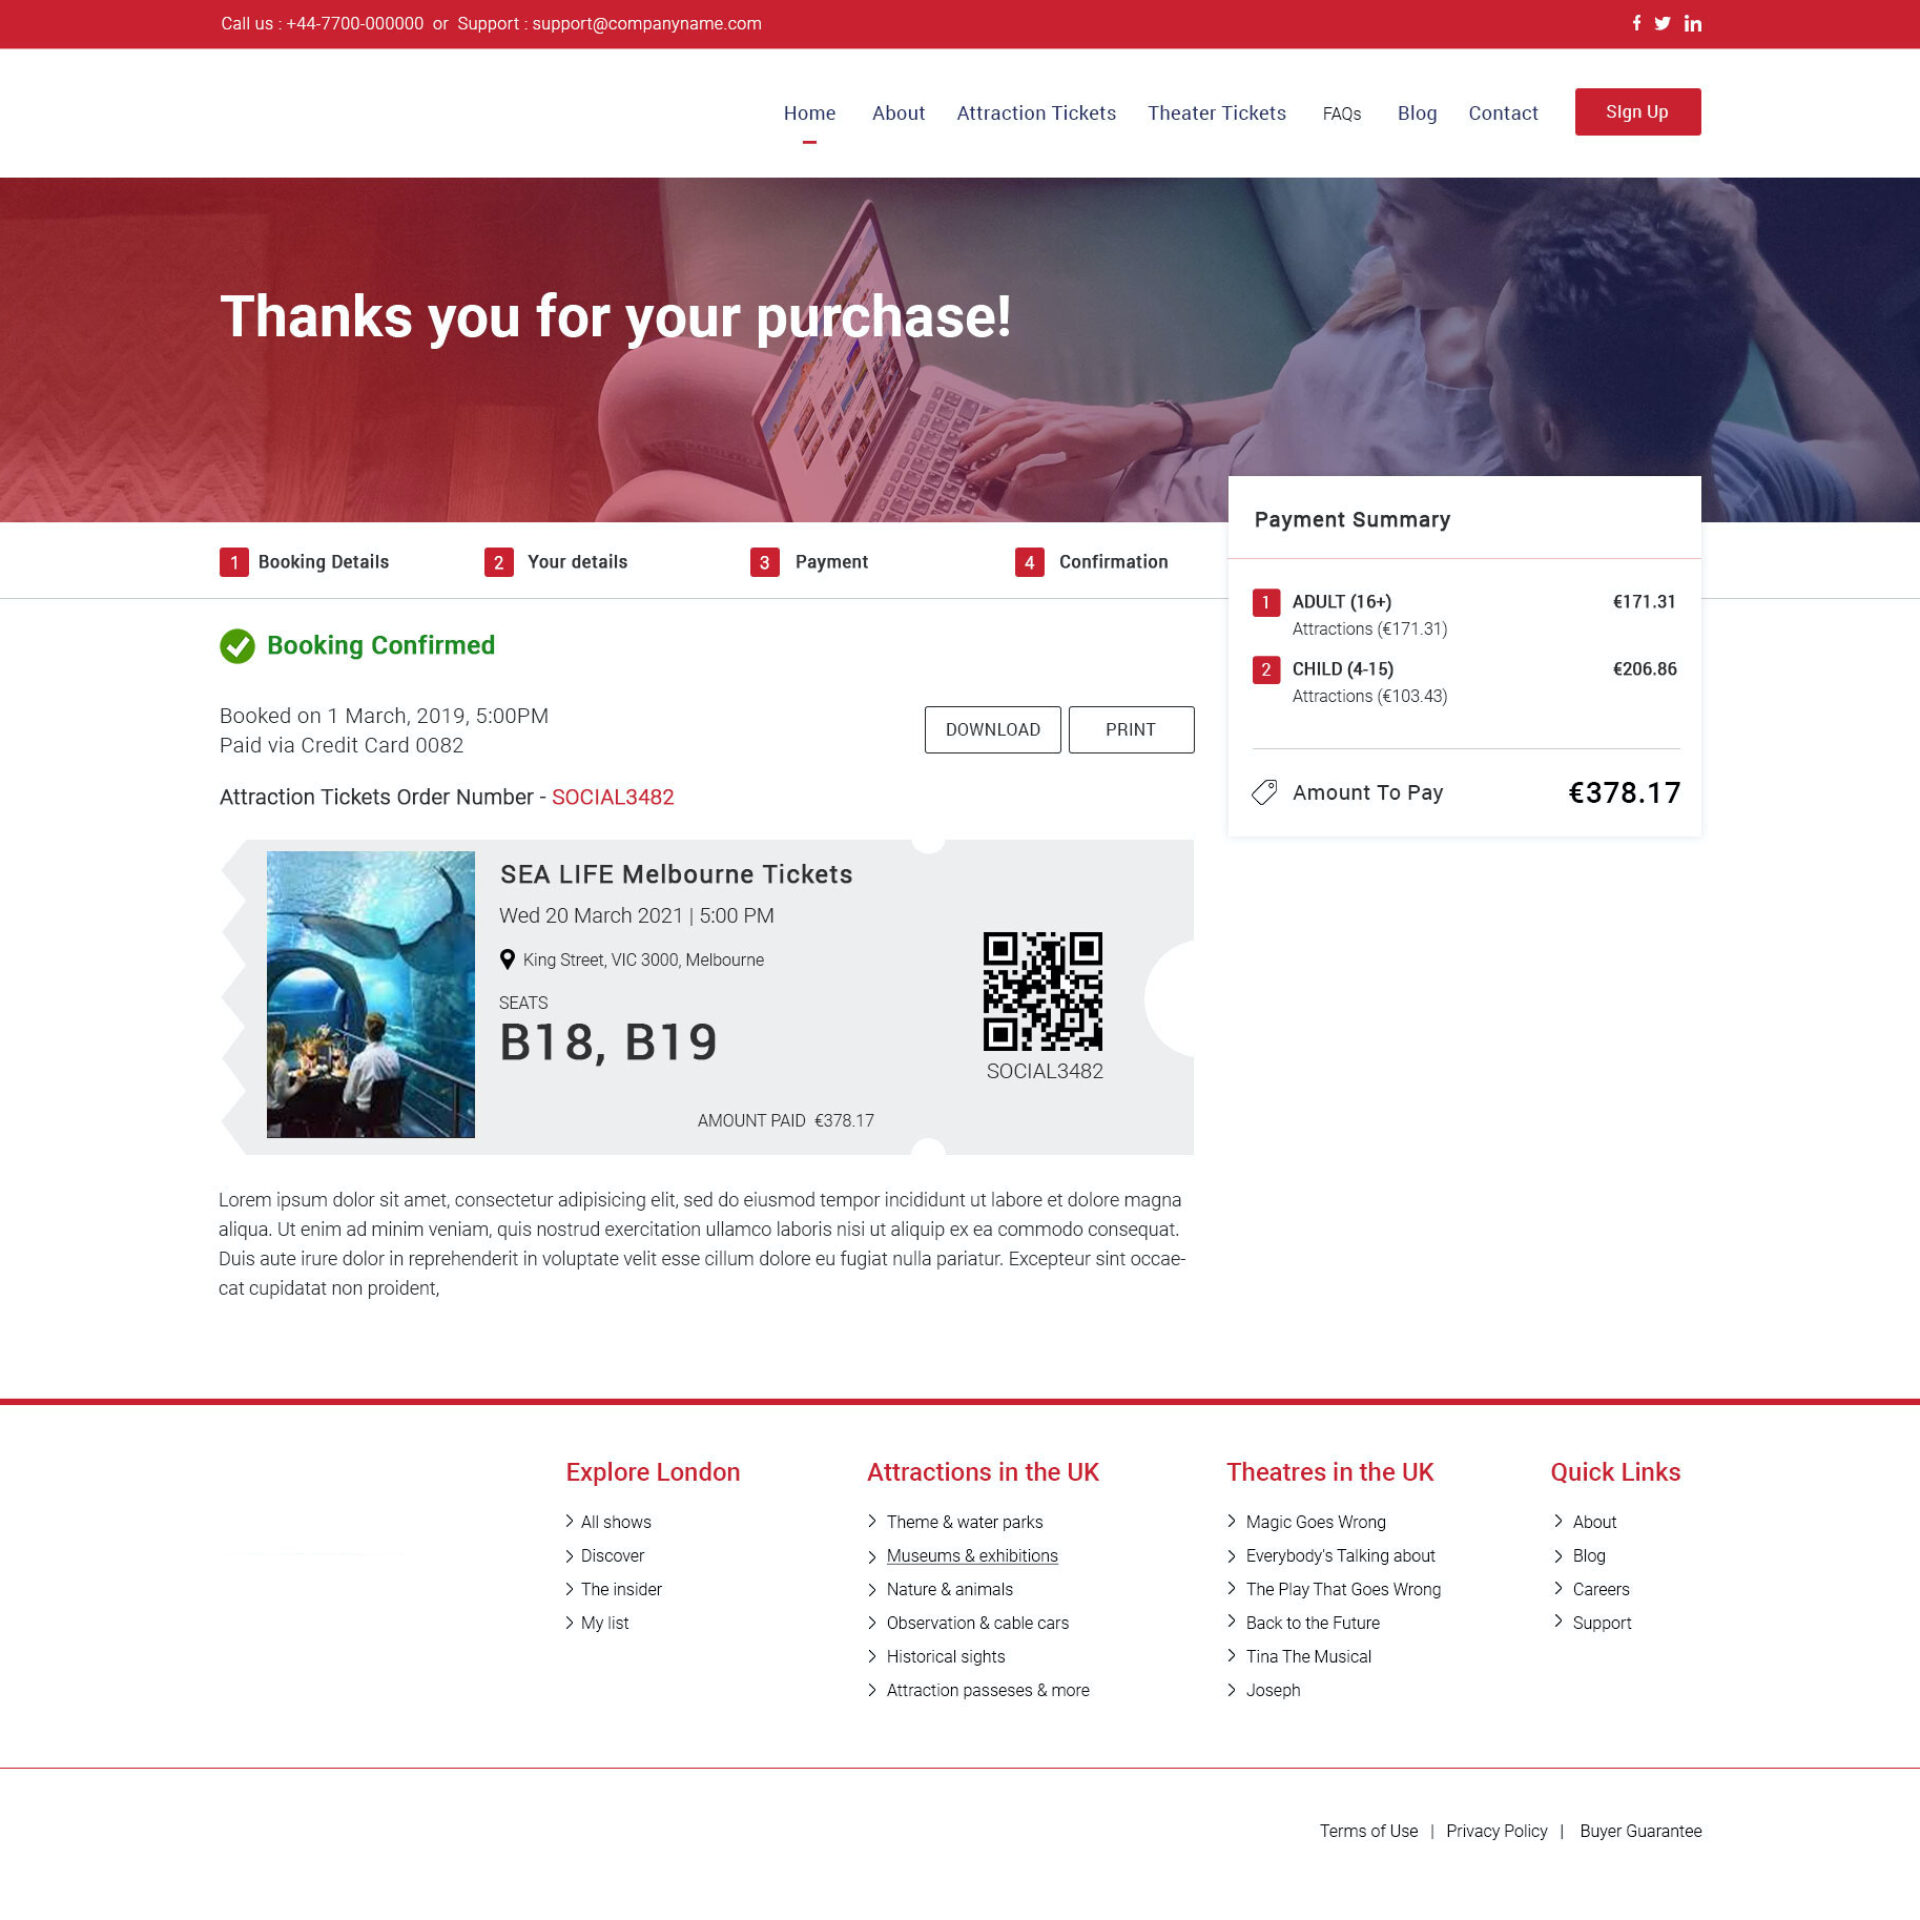Click the step 1 badge for Booking Details
Screen dimensions: 1920x1920
(x=234, y=562)
